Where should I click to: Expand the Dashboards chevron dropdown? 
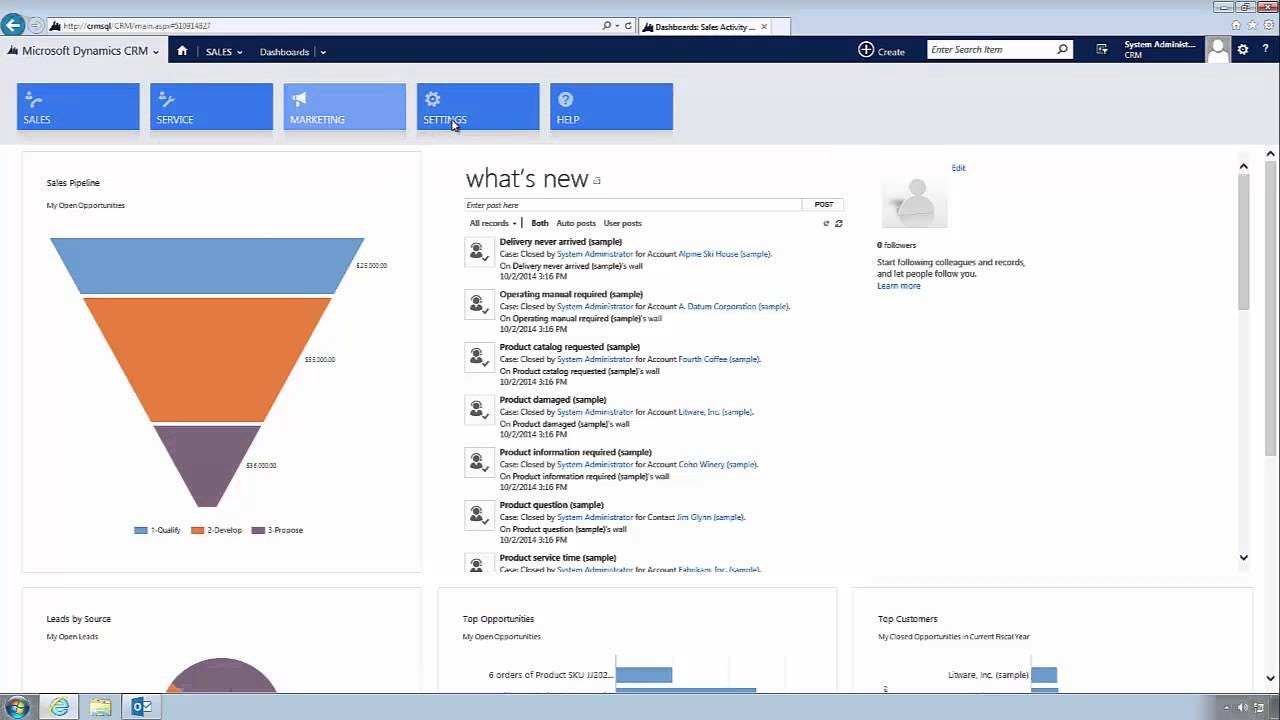pos(322,52)
